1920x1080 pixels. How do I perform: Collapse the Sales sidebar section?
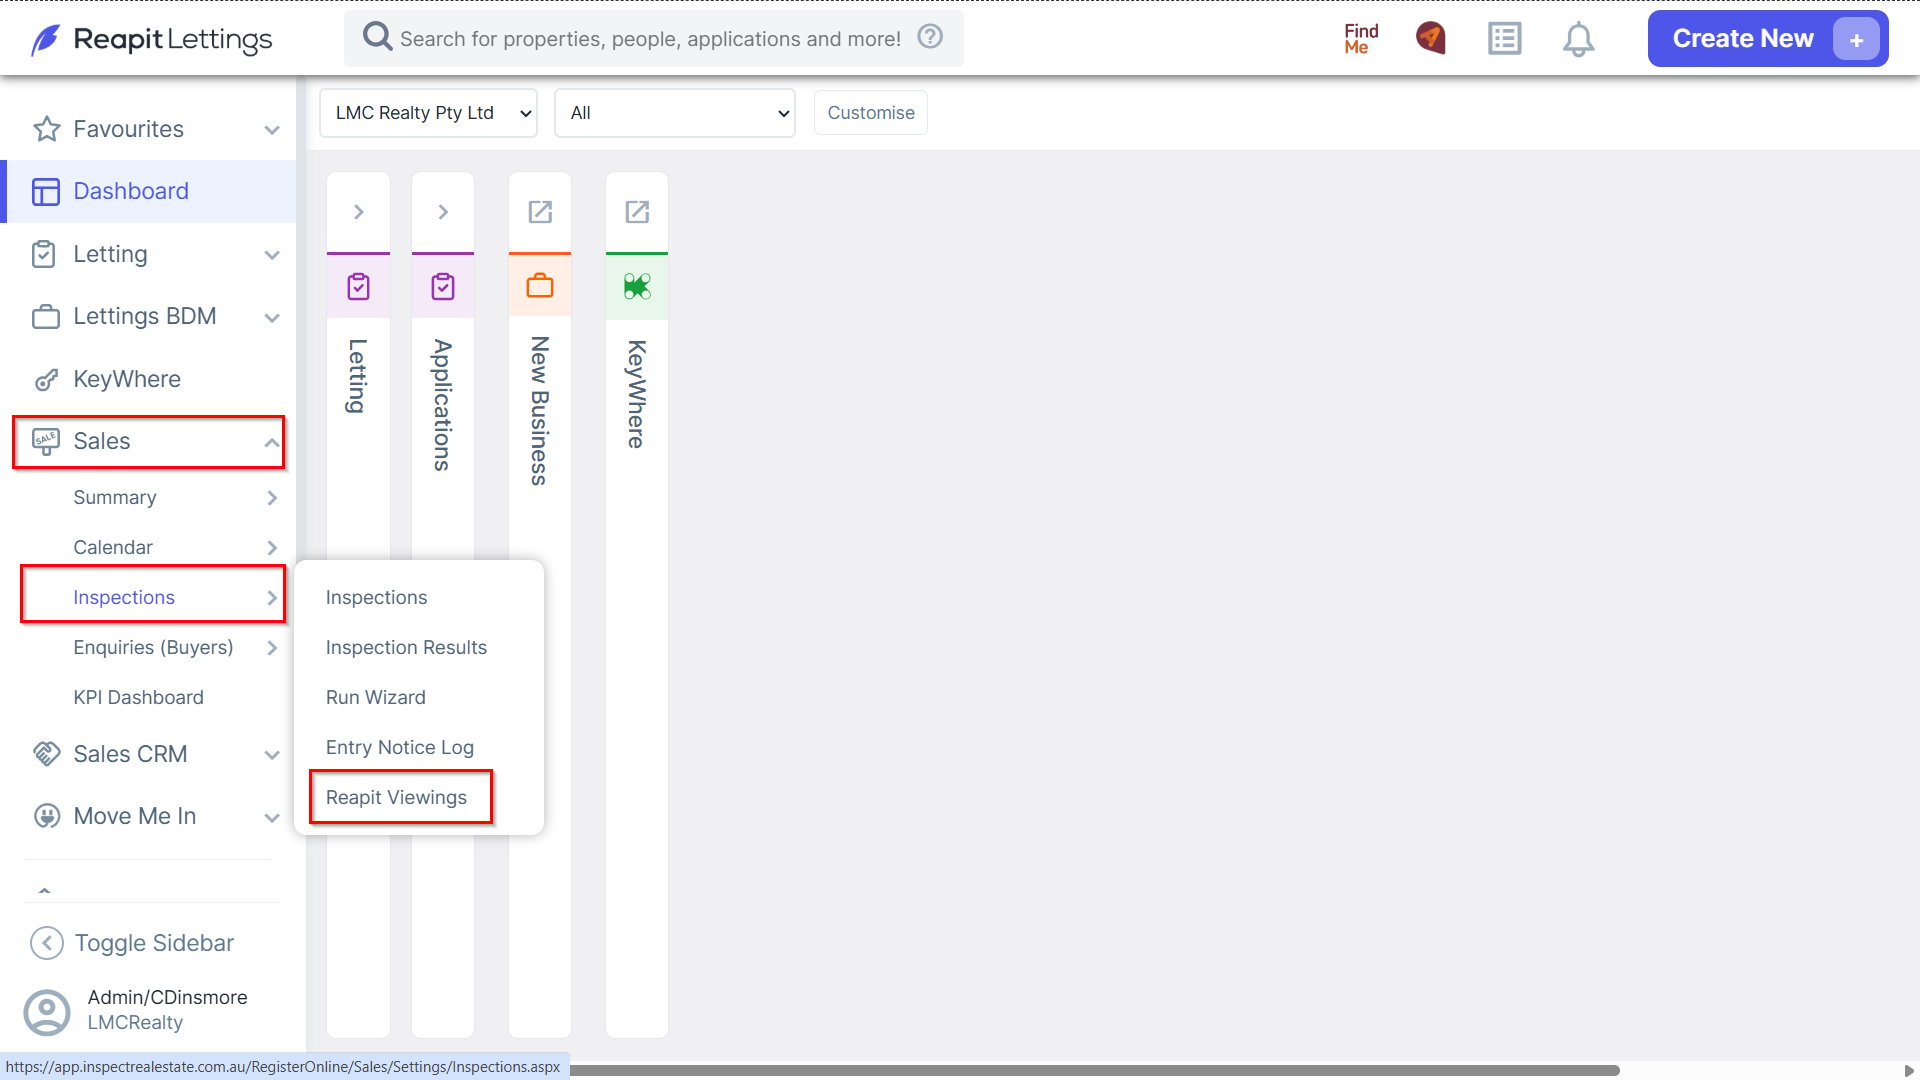point(149,442)
